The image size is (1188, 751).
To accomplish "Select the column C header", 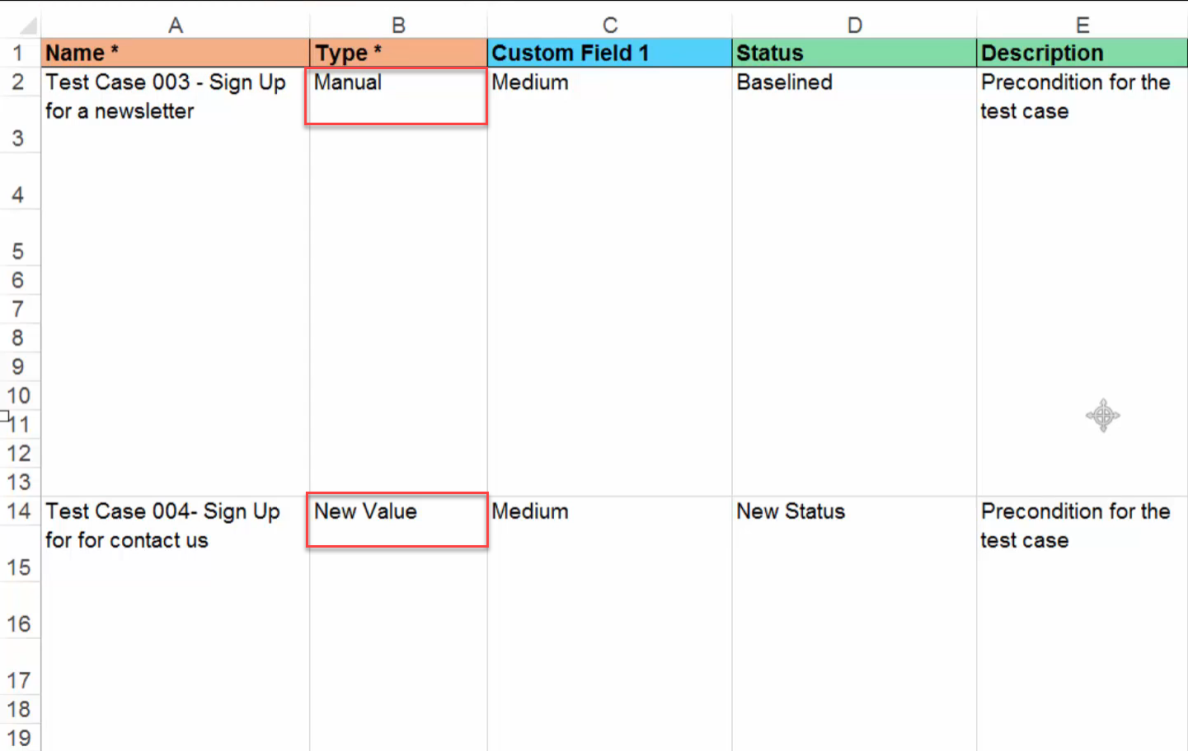I will (x=608, y=24).
